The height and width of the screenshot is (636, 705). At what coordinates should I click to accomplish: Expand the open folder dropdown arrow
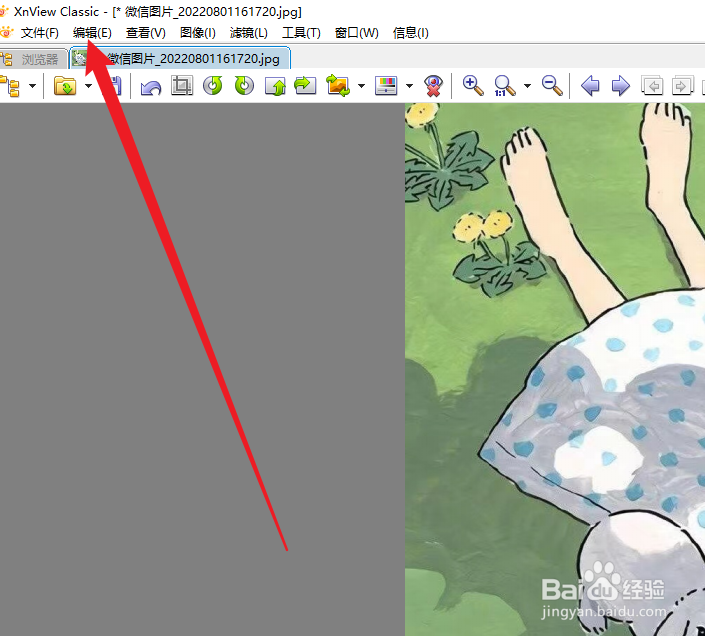89,86
